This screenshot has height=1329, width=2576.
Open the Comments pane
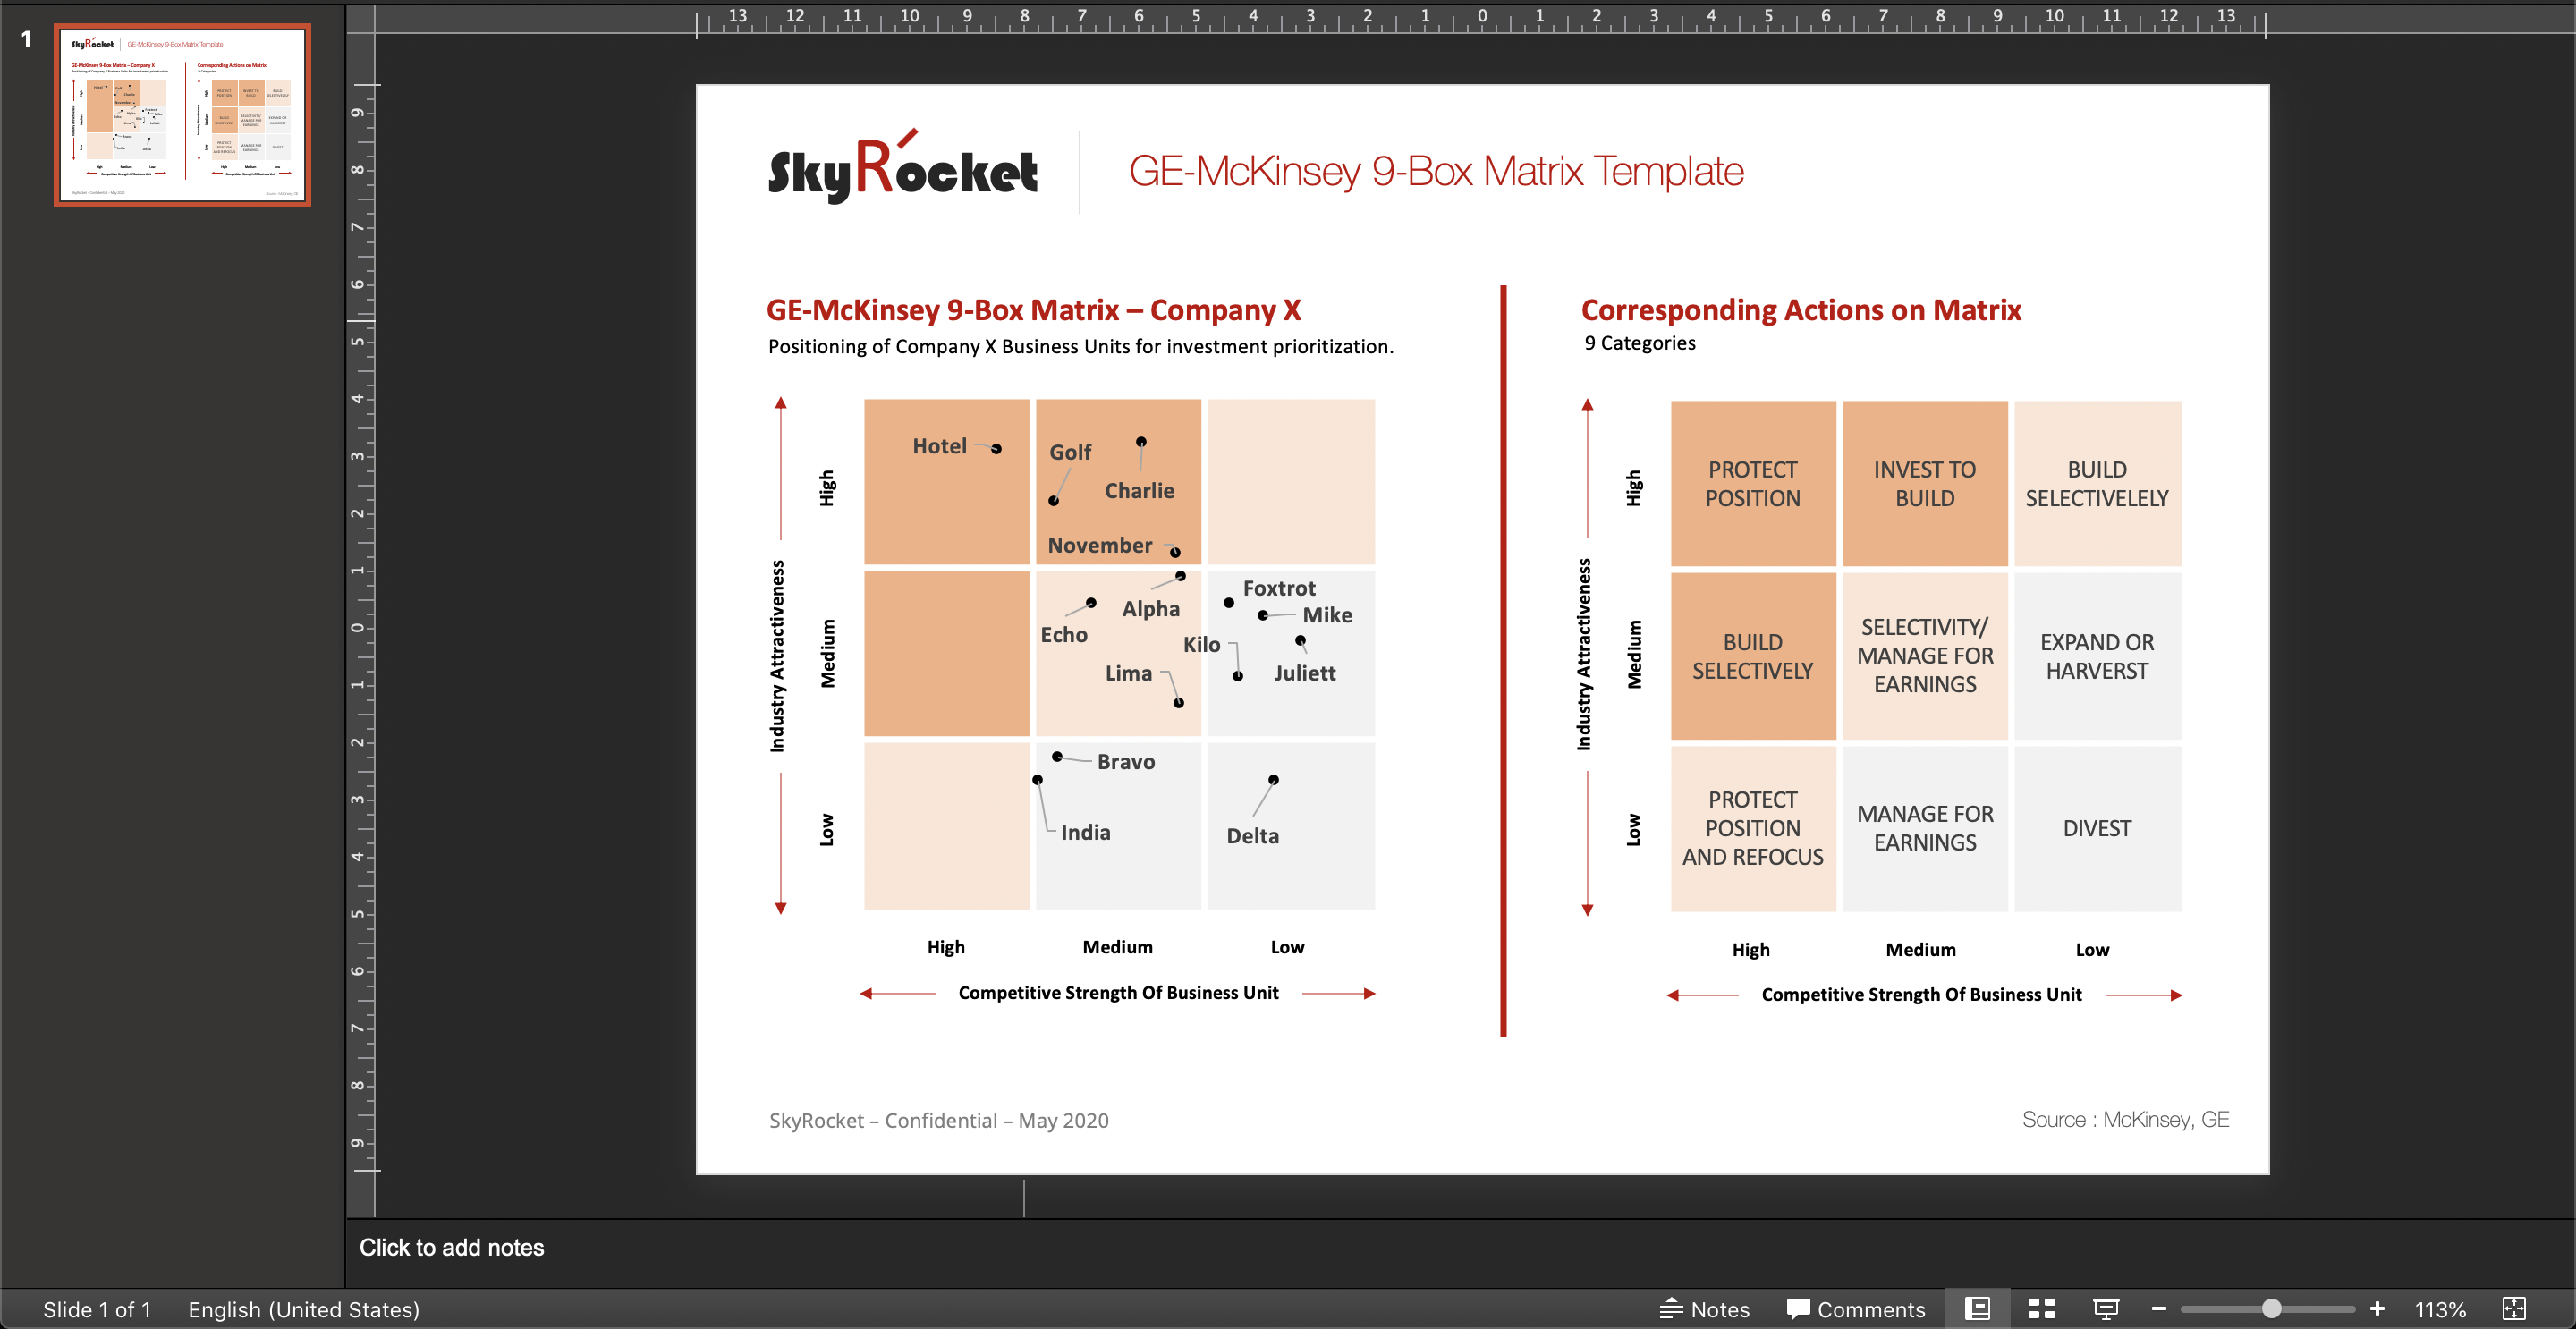click(1856, 1309)
